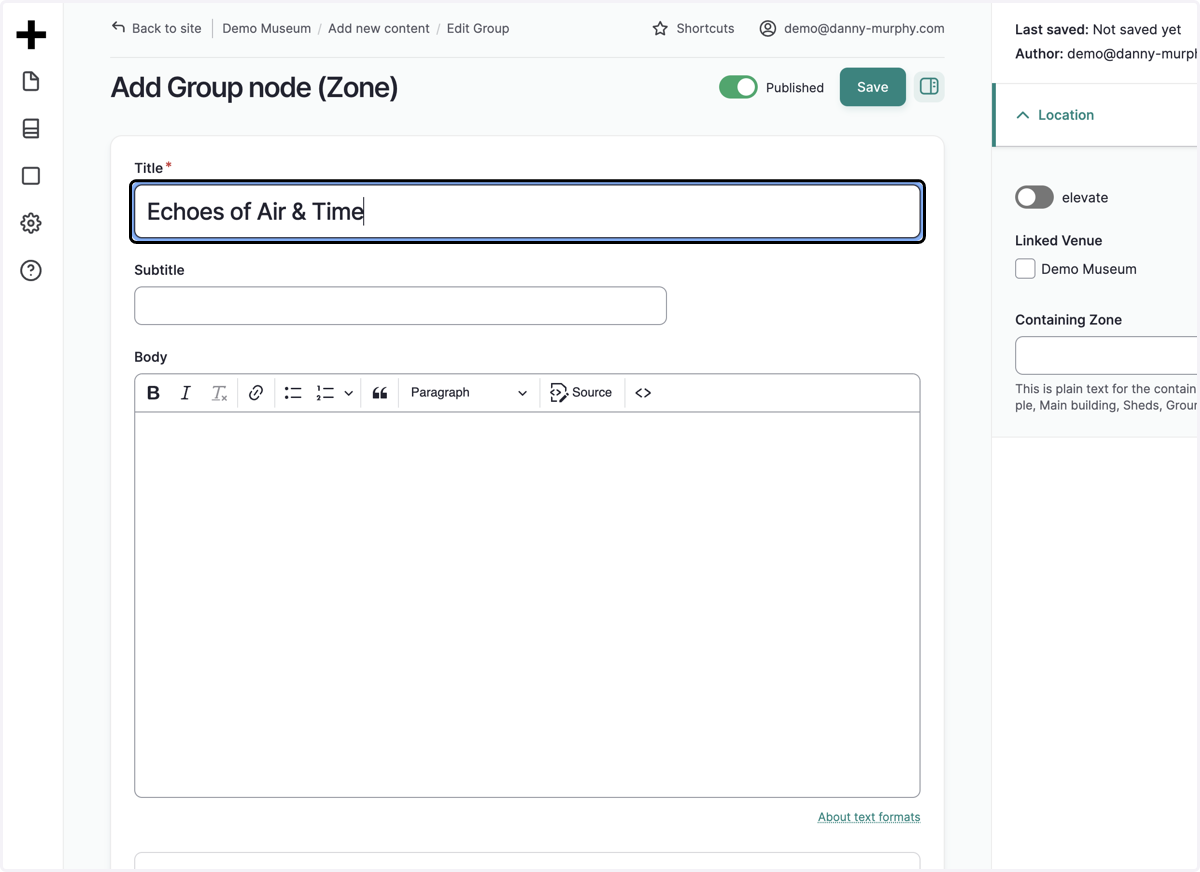Click the Save button
1200x872 pixels.
click(x=872, y=87)
